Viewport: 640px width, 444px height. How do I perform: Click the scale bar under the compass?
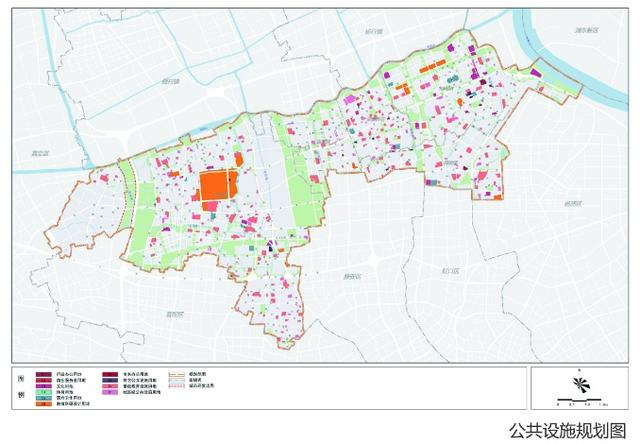(582, 400)
